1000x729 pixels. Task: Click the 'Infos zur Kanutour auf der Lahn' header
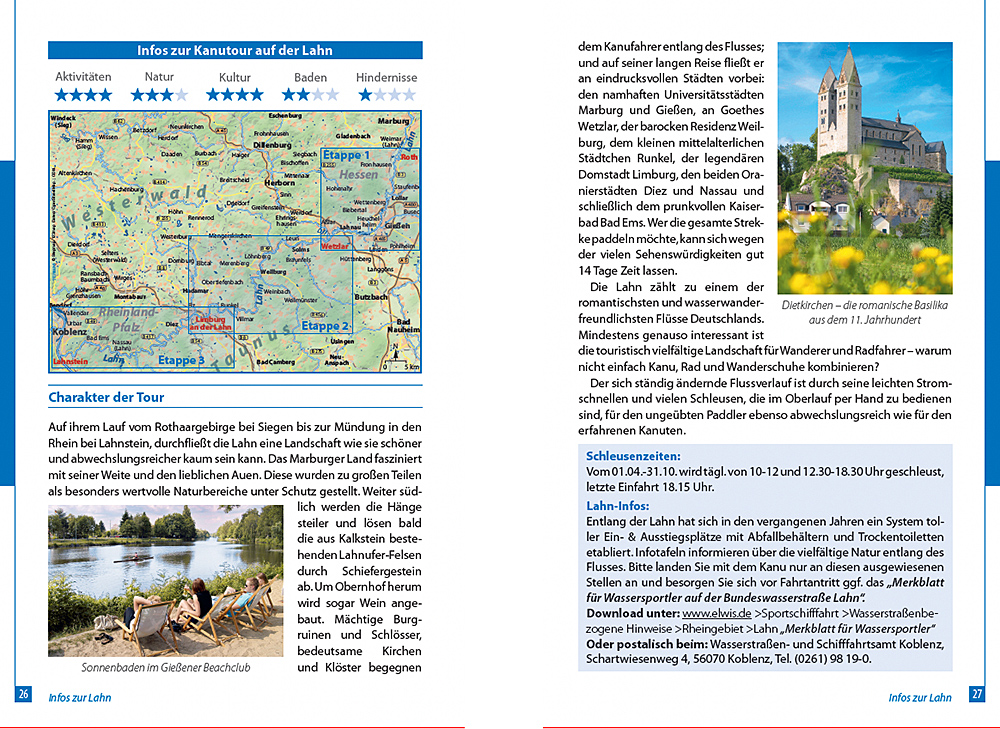click(x=235, y=50)
